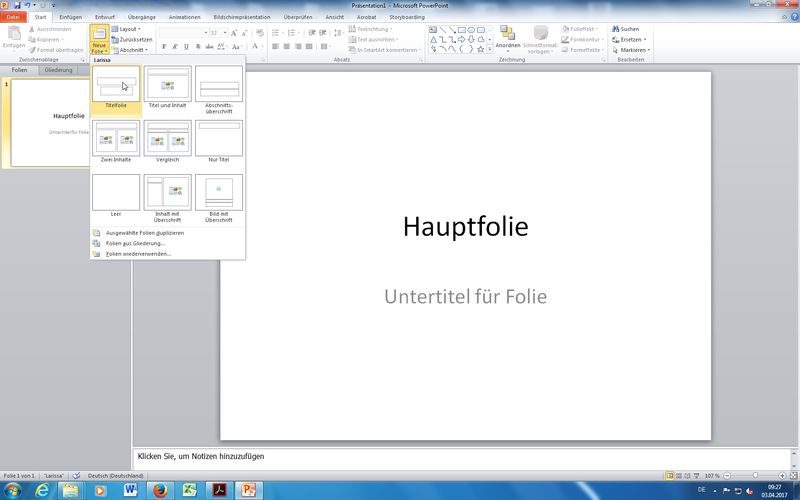Click 'Ausgewählte Folien duplizieren' option
800x500 pixels.
click(144, 232)
